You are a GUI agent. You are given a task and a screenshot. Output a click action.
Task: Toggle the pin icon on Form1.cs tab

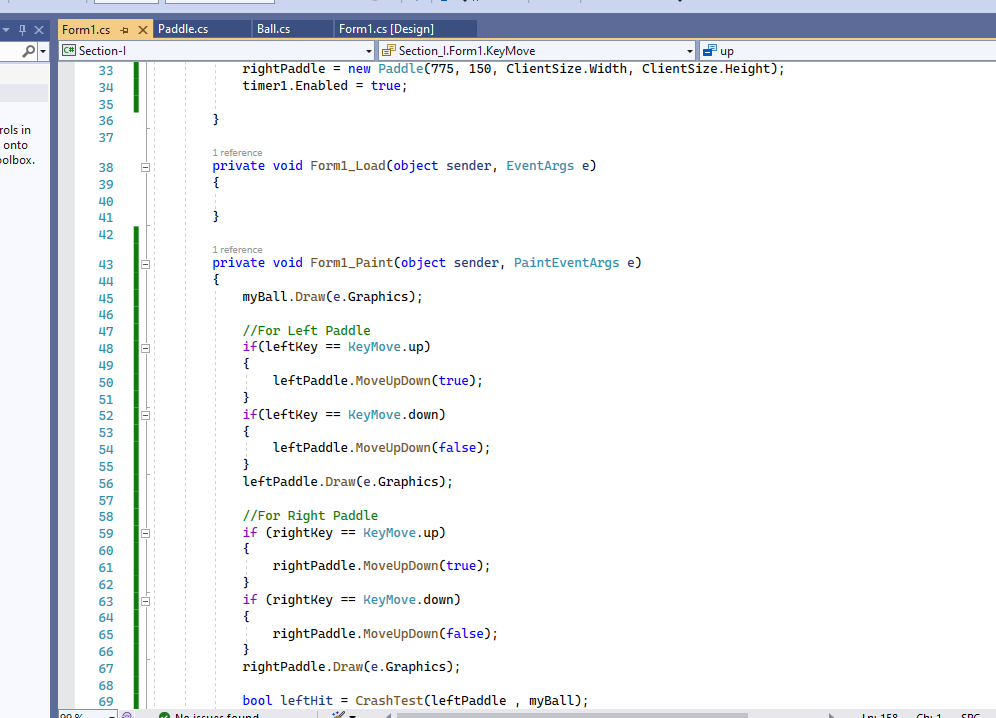(124, 30)
